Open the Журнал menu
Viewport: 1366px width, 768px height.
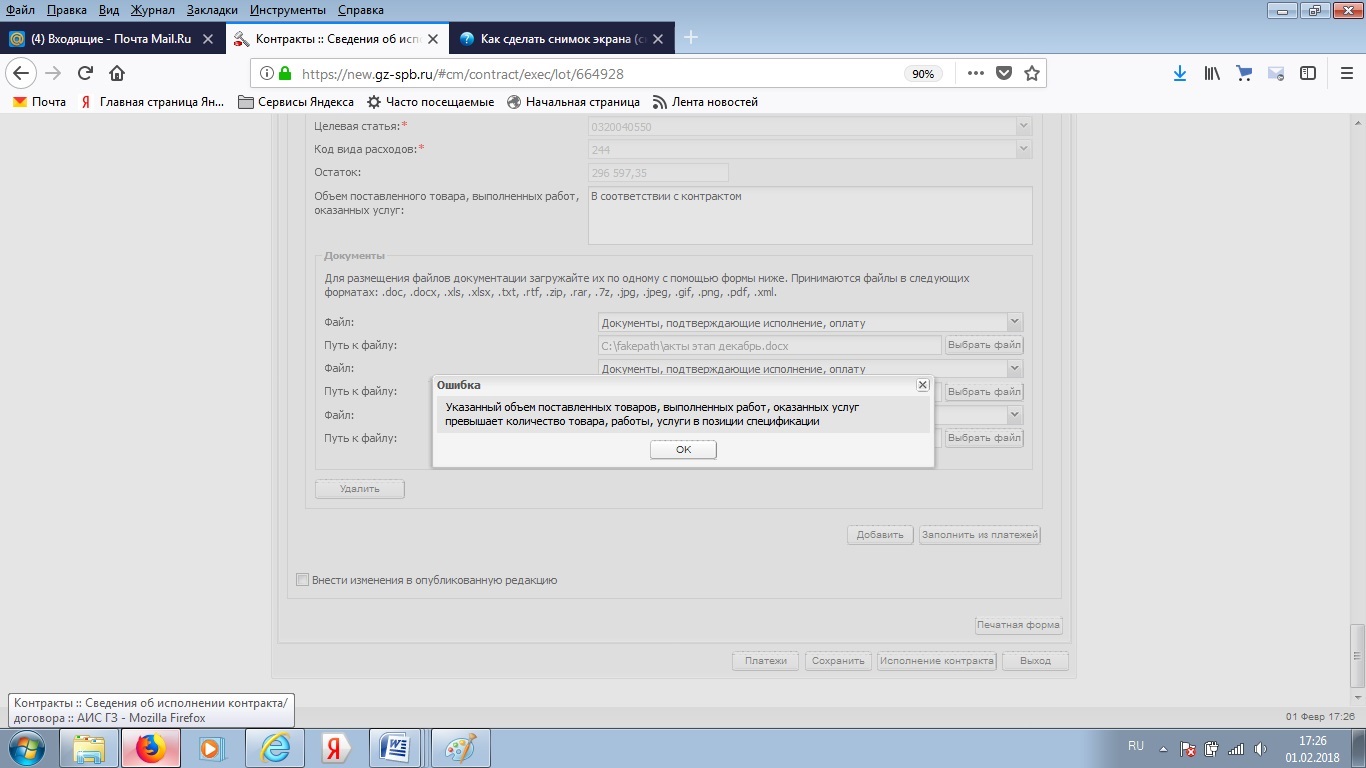152,10
